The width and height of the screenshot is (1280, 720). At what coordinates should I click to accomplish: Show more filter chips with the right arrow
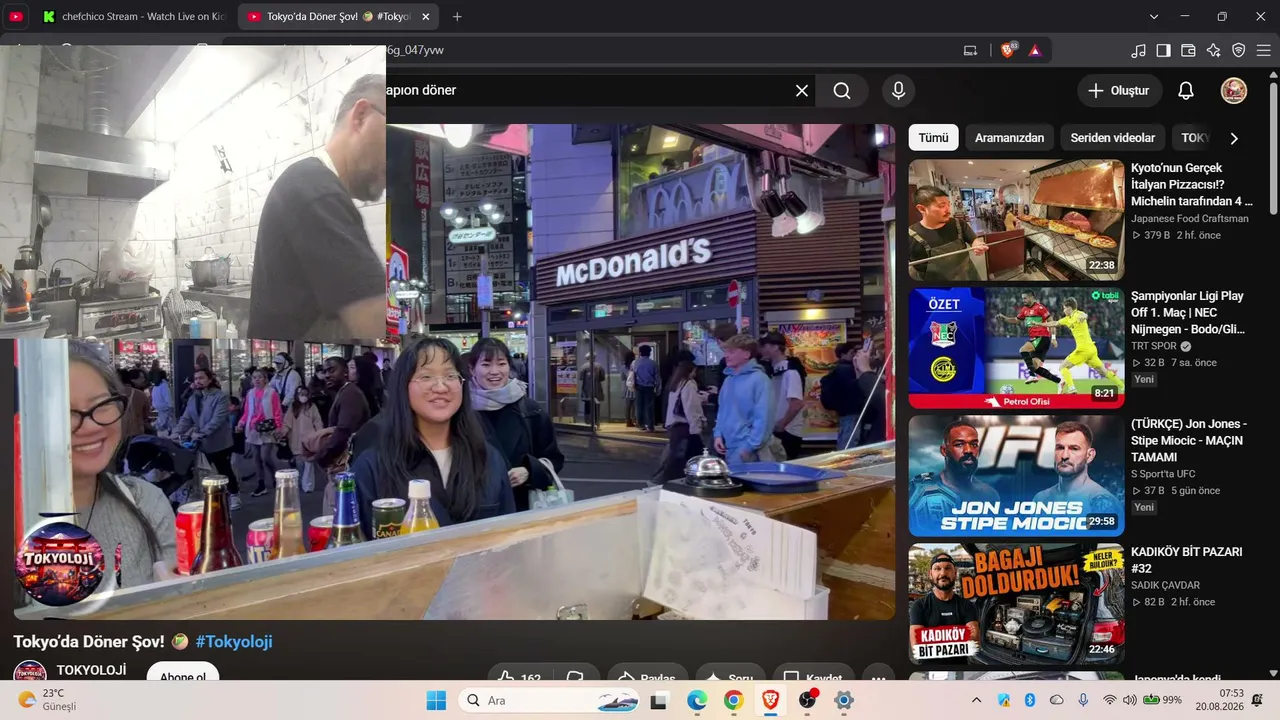1234,138
